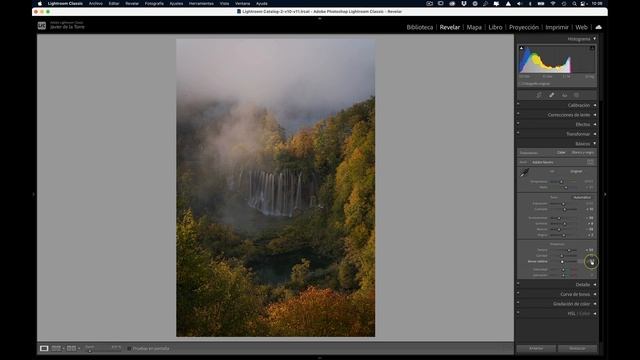Select the before/after comparison YY icon
640x360 pixels.
pyautogui.click(x=71, y=348)
